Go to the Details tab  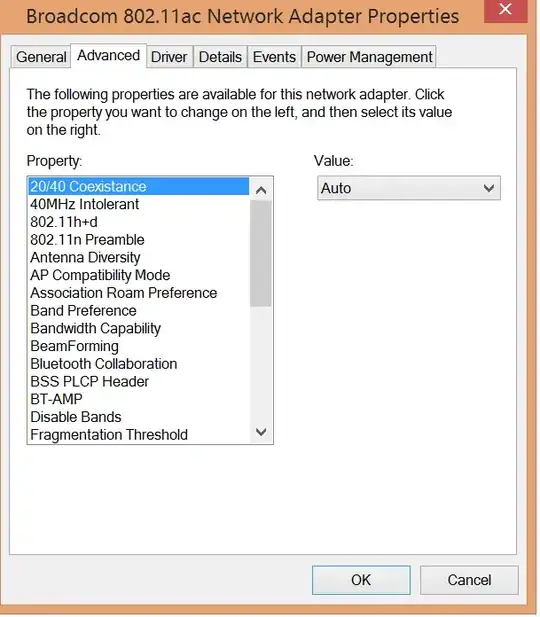[x=220, y=57]
